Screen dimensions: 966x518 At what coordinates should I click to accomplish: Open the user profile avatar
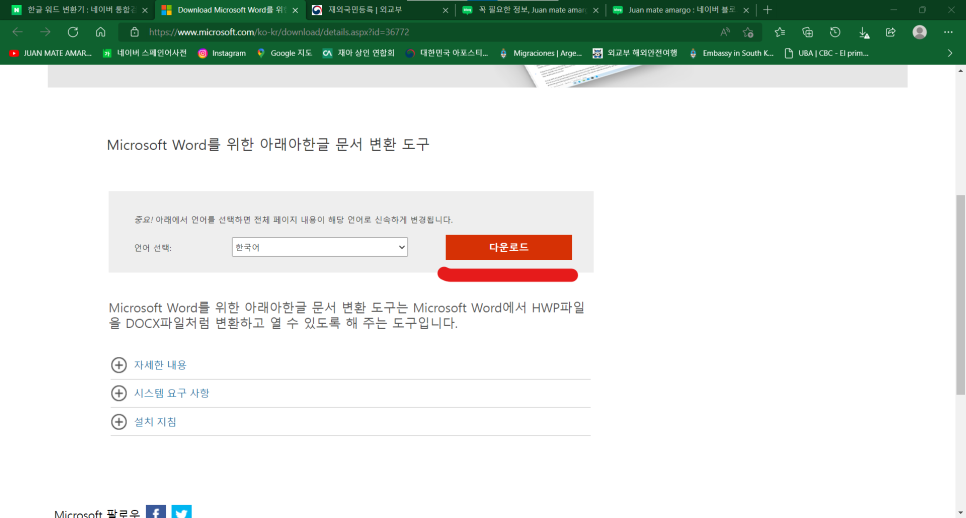[920, 32]
